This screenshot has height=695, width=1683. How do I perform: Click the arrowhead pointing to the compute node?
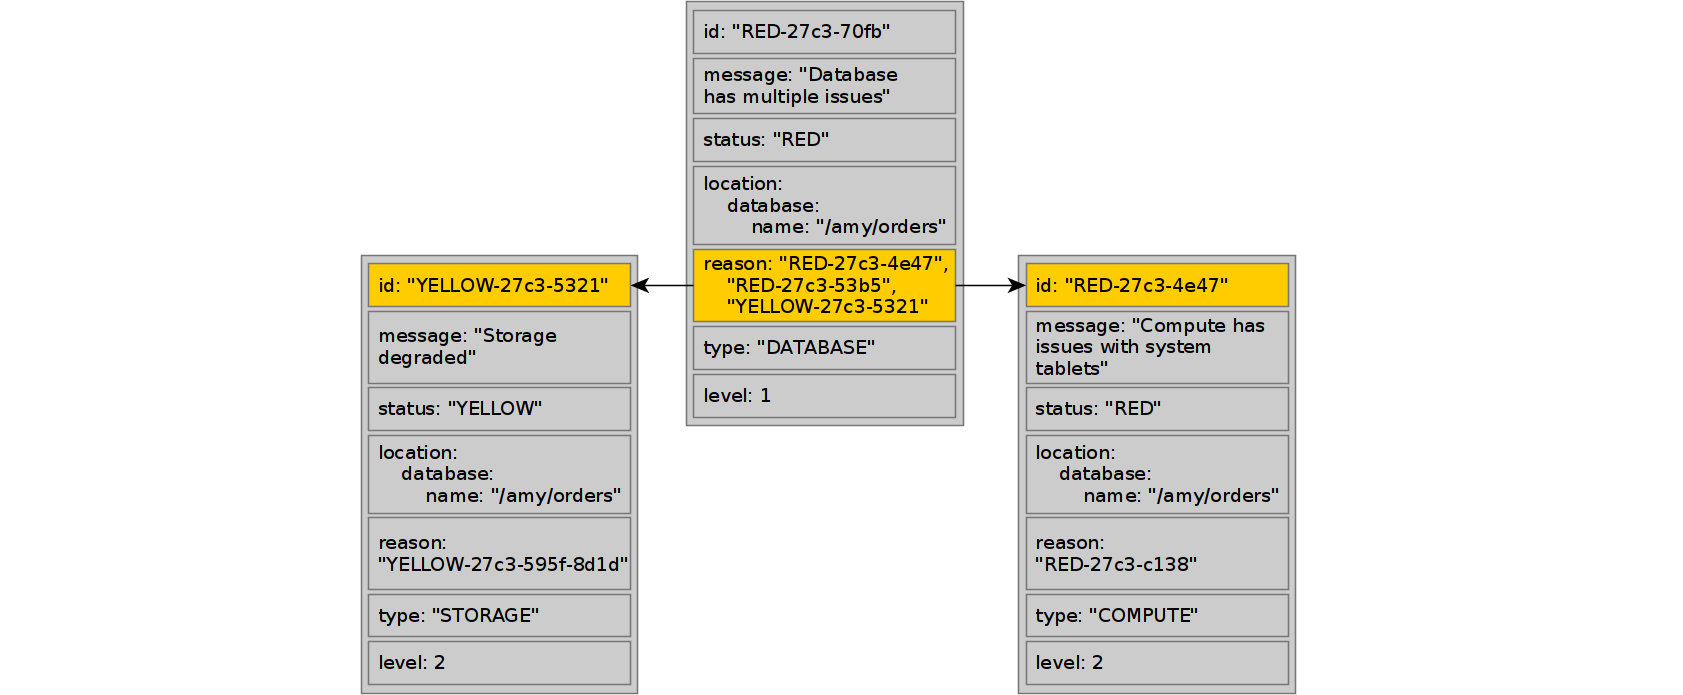pyautogui.click(x=1017, y=286)
